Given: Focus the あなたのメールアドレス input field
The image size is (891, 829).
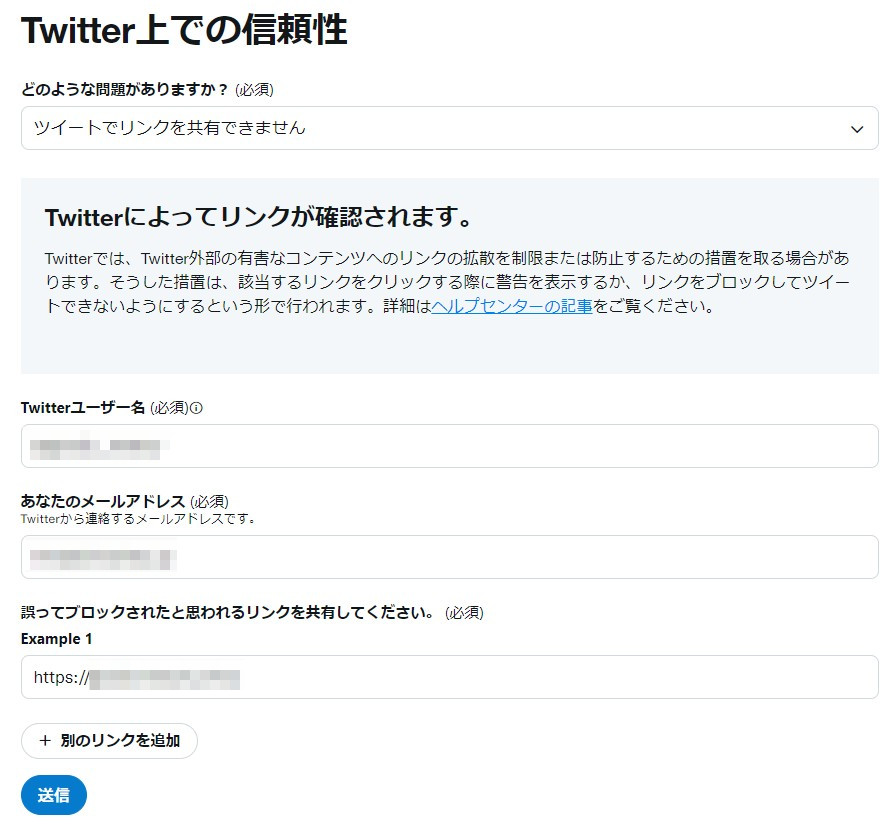Looking at the screenshot, I should coord(449,557).
